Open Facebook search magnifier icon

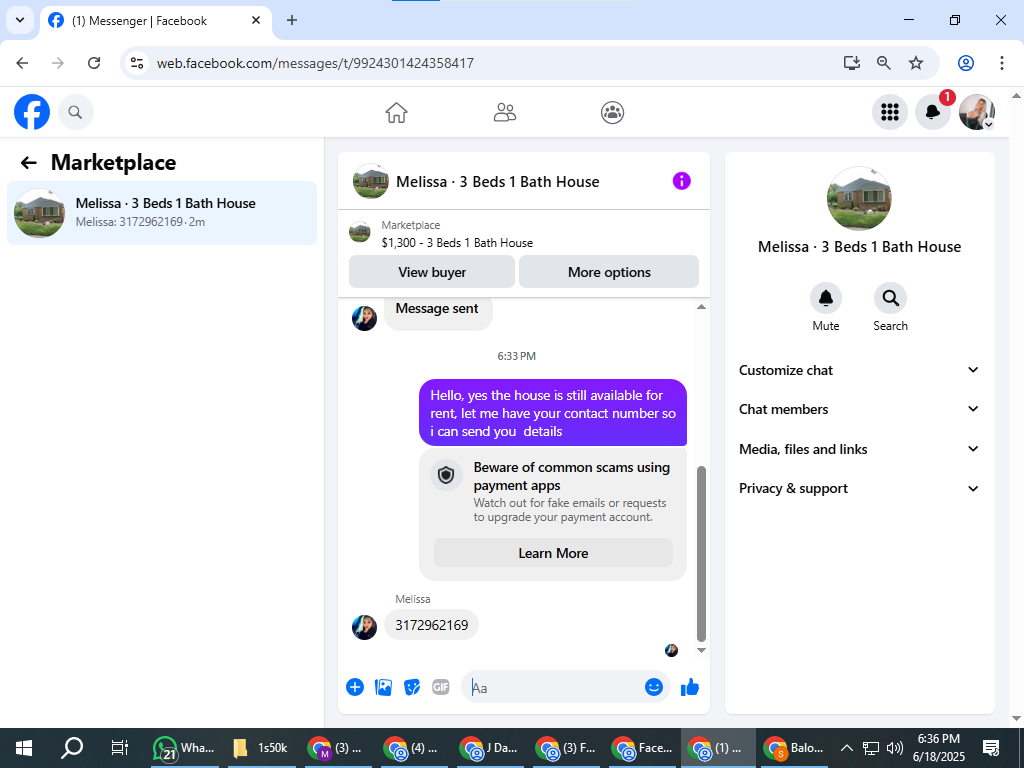[76, 112]
